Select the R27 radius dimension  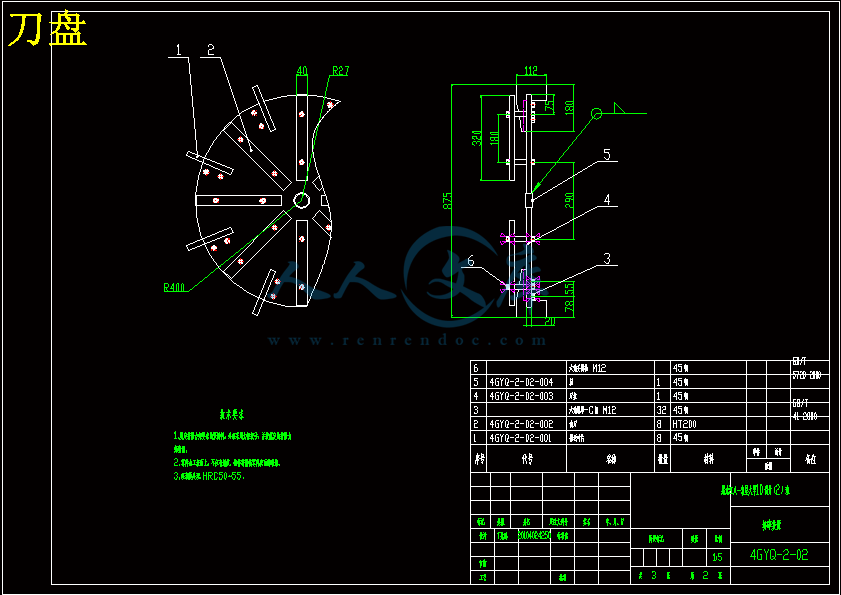click(x=341, y=70)
